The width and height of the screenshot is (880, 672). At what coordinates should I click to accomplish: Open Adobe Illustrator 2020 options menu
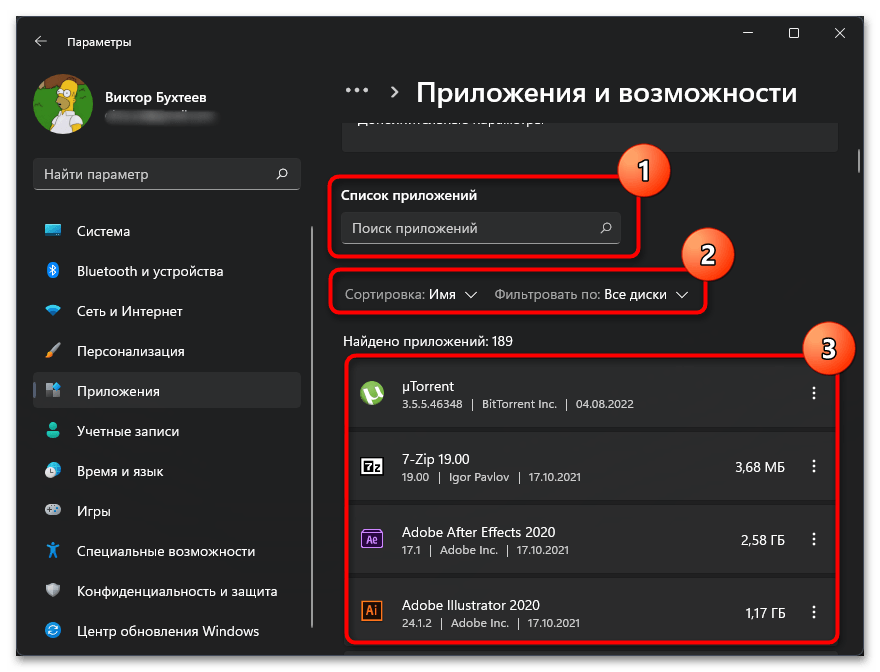click(814, 612)
